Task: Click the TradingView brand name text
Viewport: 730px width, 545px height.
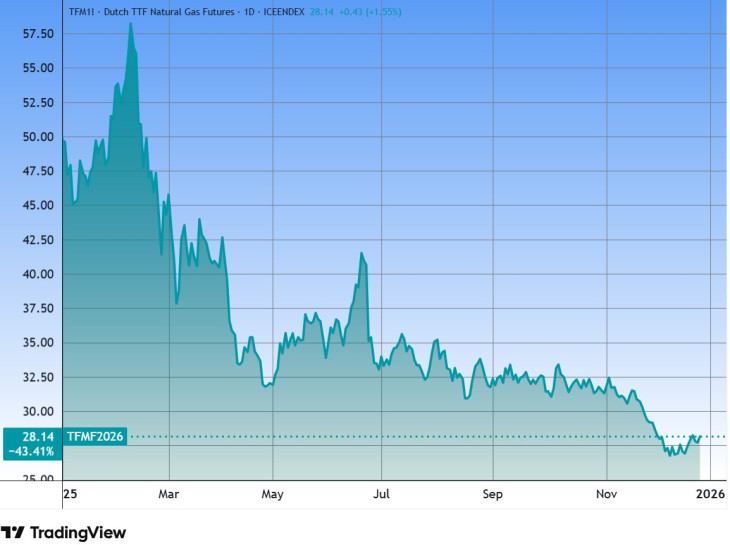Action: [78, 533]
